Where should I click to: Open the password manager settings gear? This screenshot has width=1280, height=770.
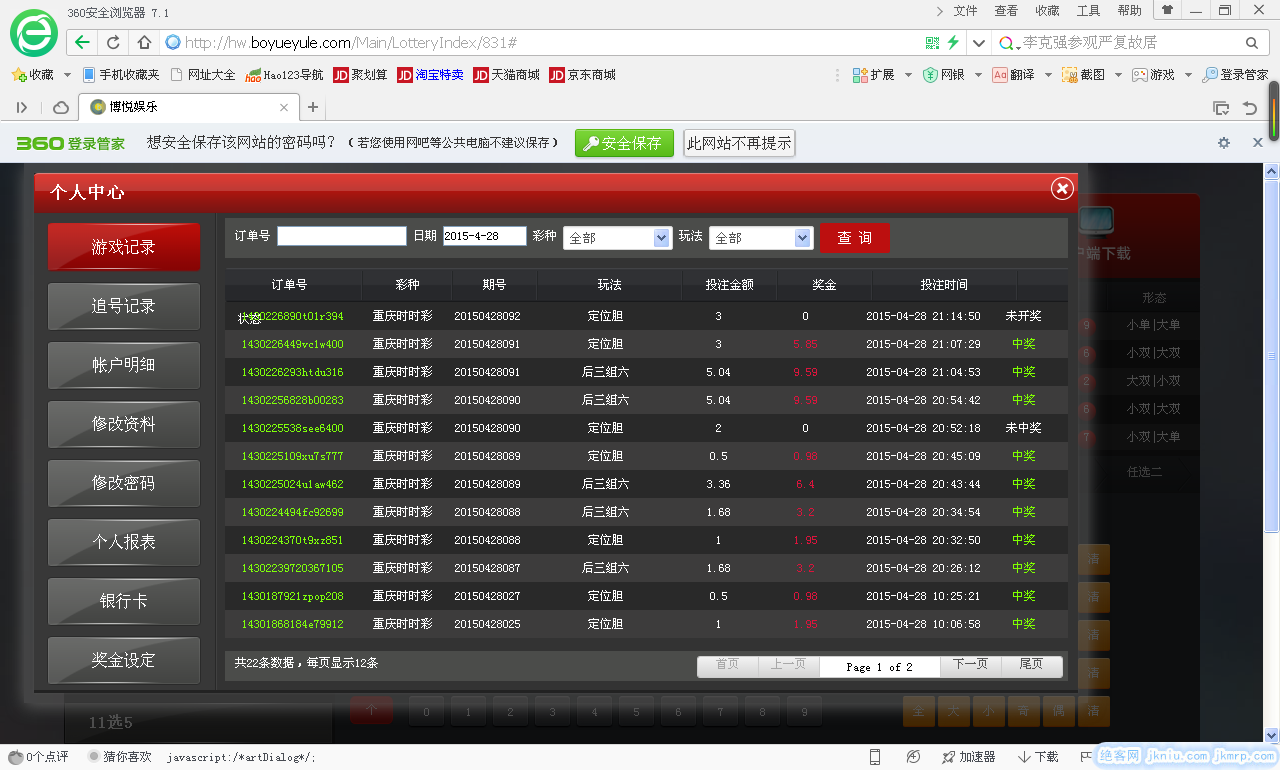coord(1223,143)
